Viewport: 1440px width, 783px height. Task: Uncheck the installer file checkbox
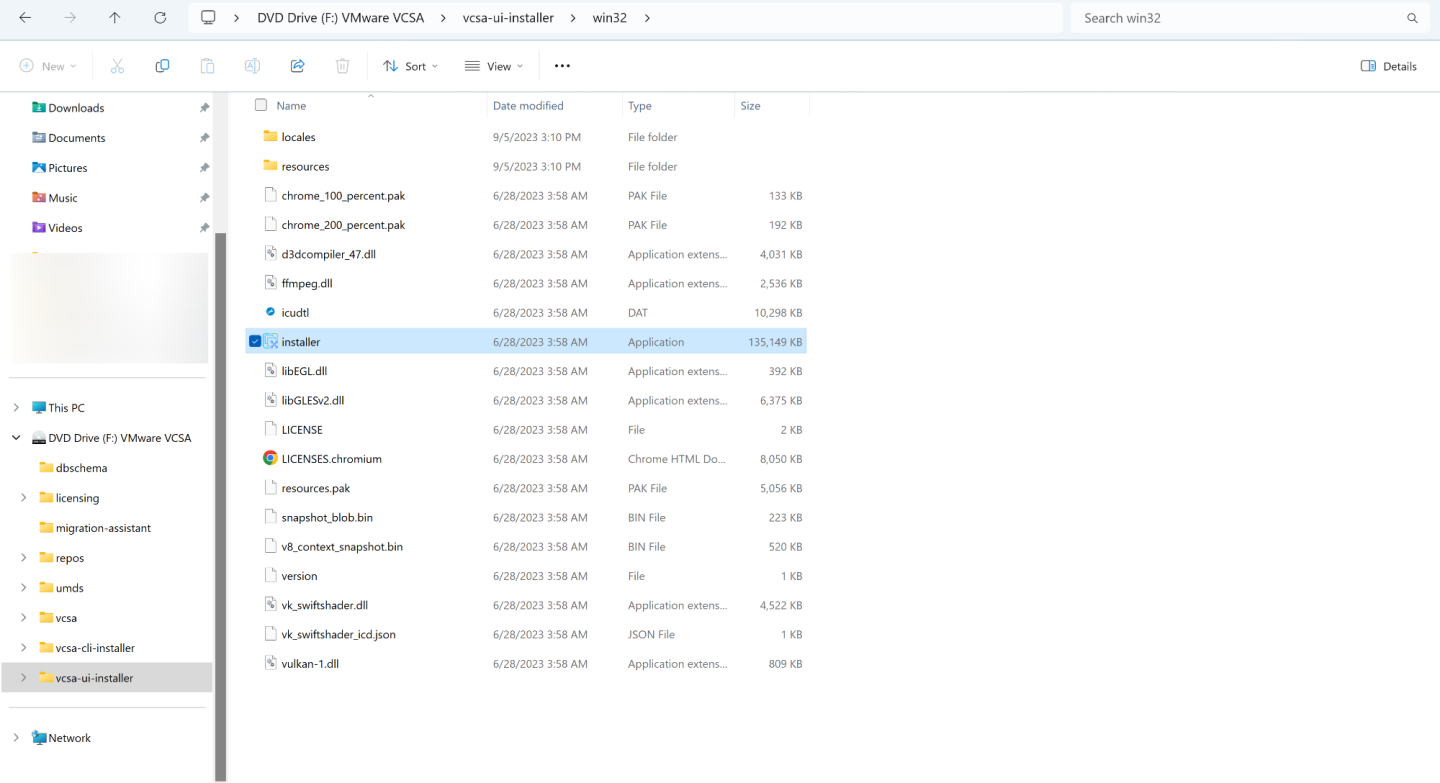[x=255, y=342]
